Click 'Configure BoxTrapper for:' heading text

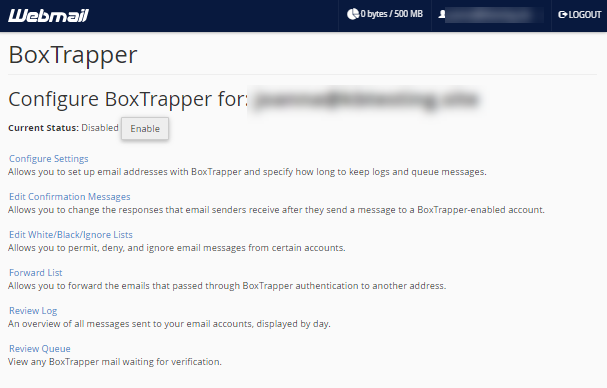[x=128, y=99]
